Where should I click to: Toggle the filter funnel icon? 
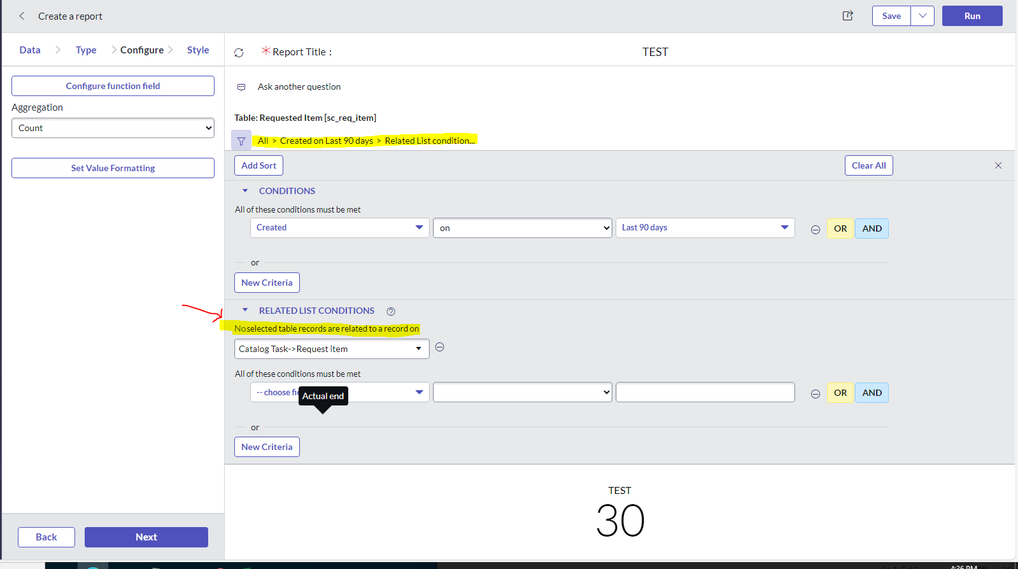point(241,140)
